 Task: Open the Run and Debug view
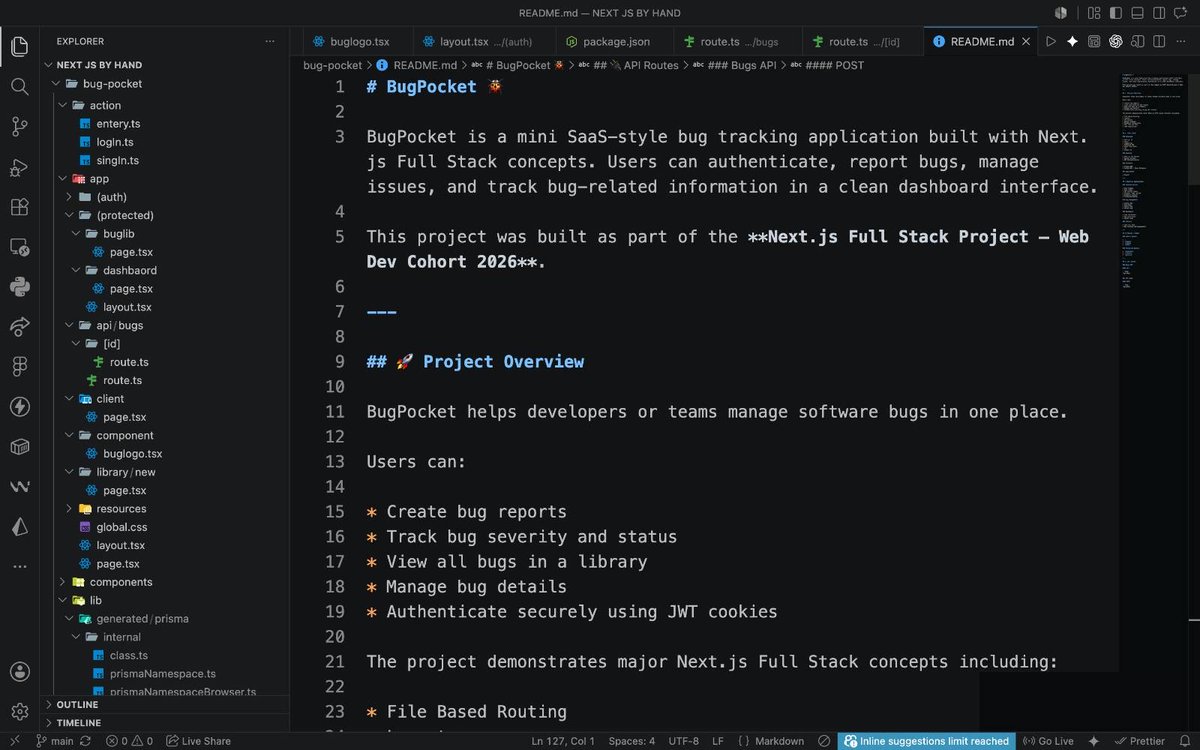pyautogui.click(x=19, y=167)
